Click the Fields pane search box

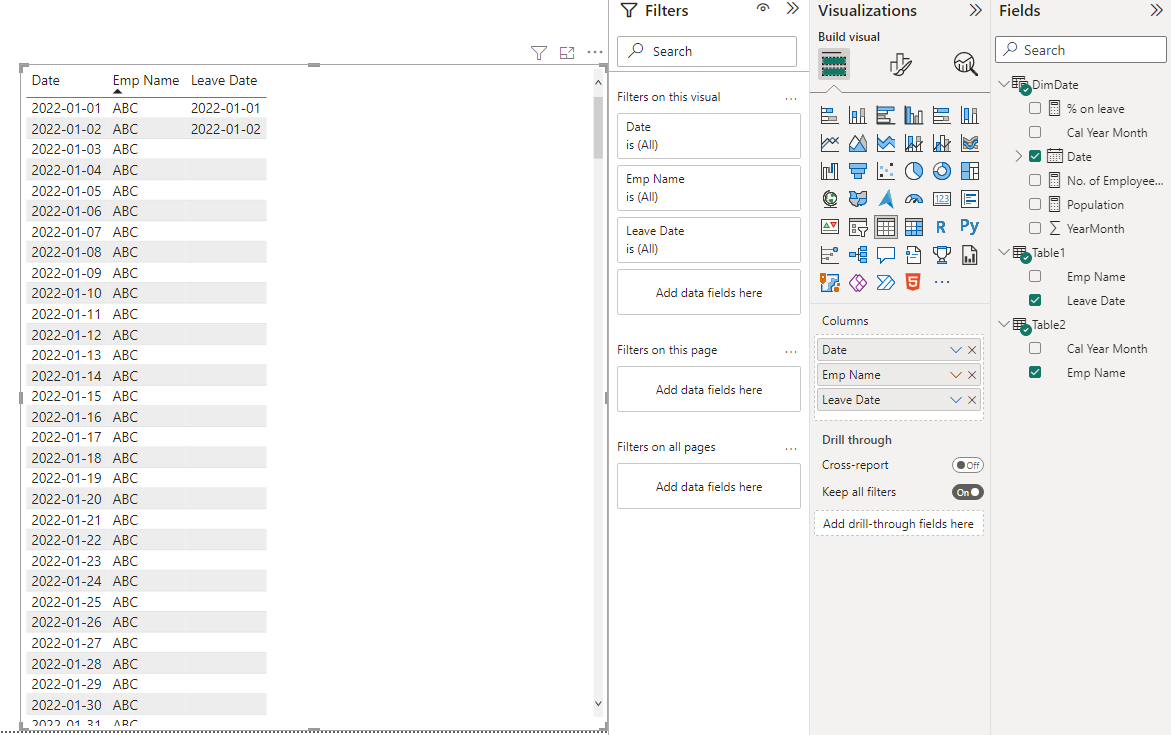pos(1081,50)
